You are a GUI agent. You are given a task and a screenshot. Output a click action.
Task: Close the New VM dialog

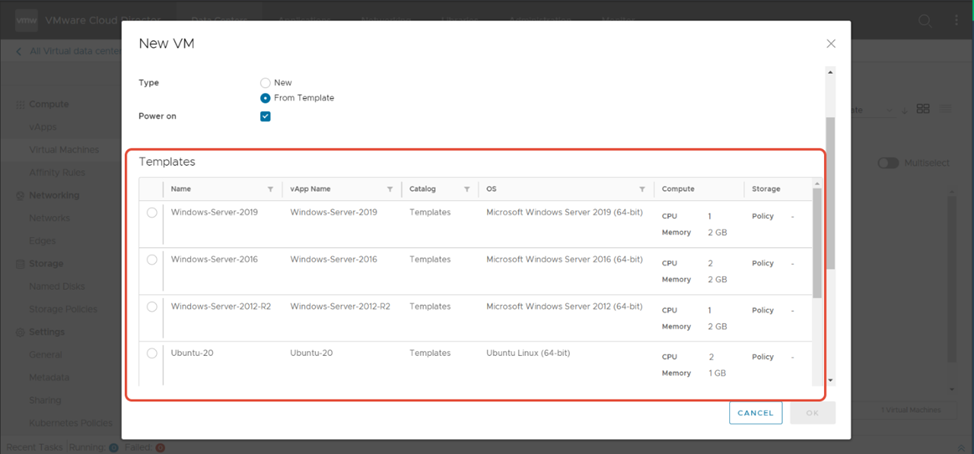(831, 44)
